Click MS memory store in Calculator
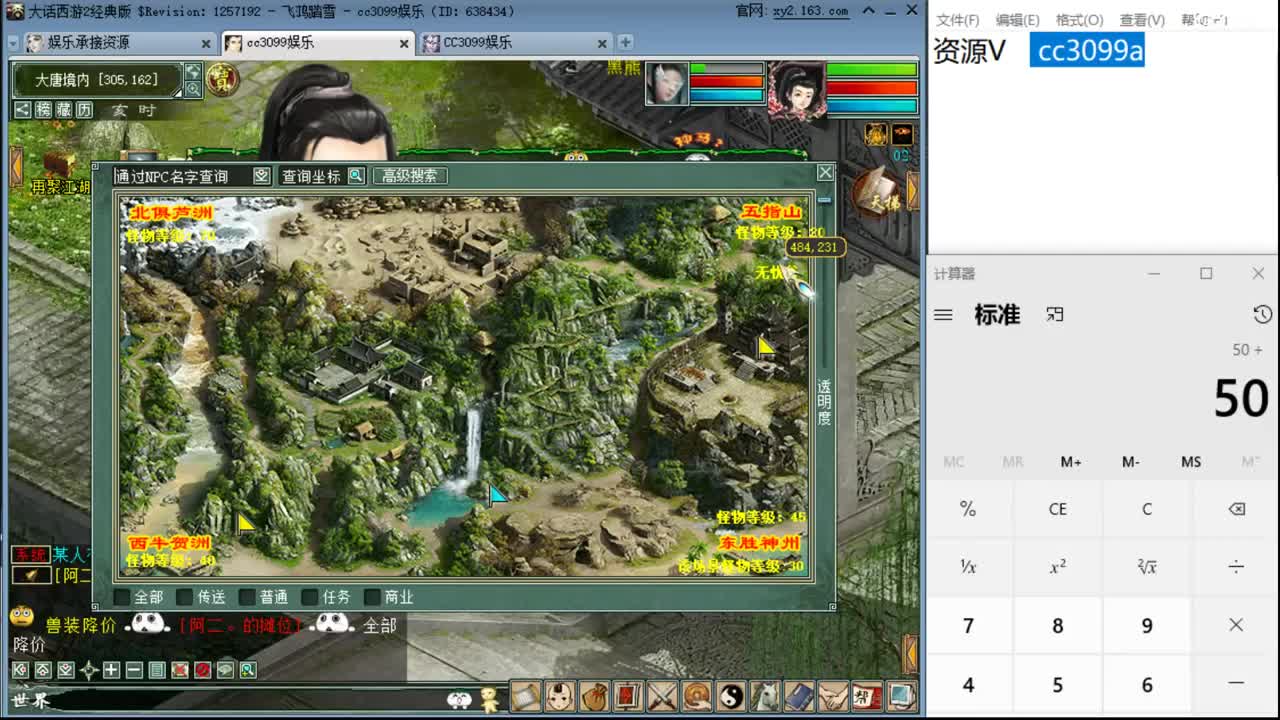 click(1191, 462)
